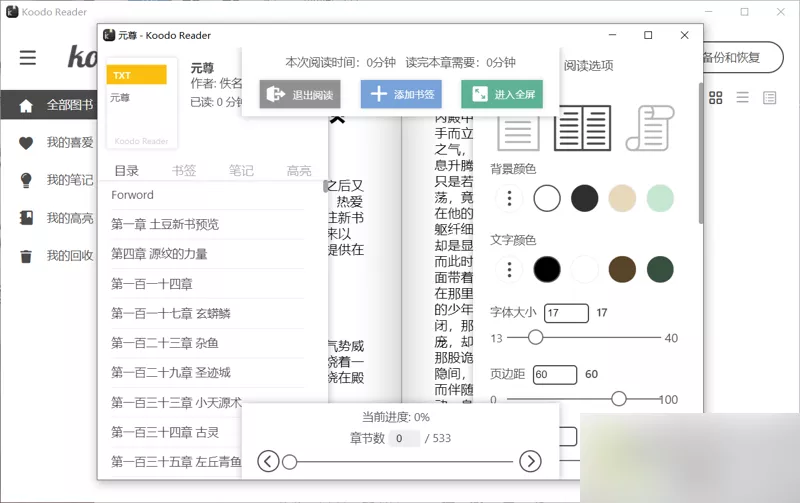
Task: Switch main library to list view
Action: click(x=742, y=97)
